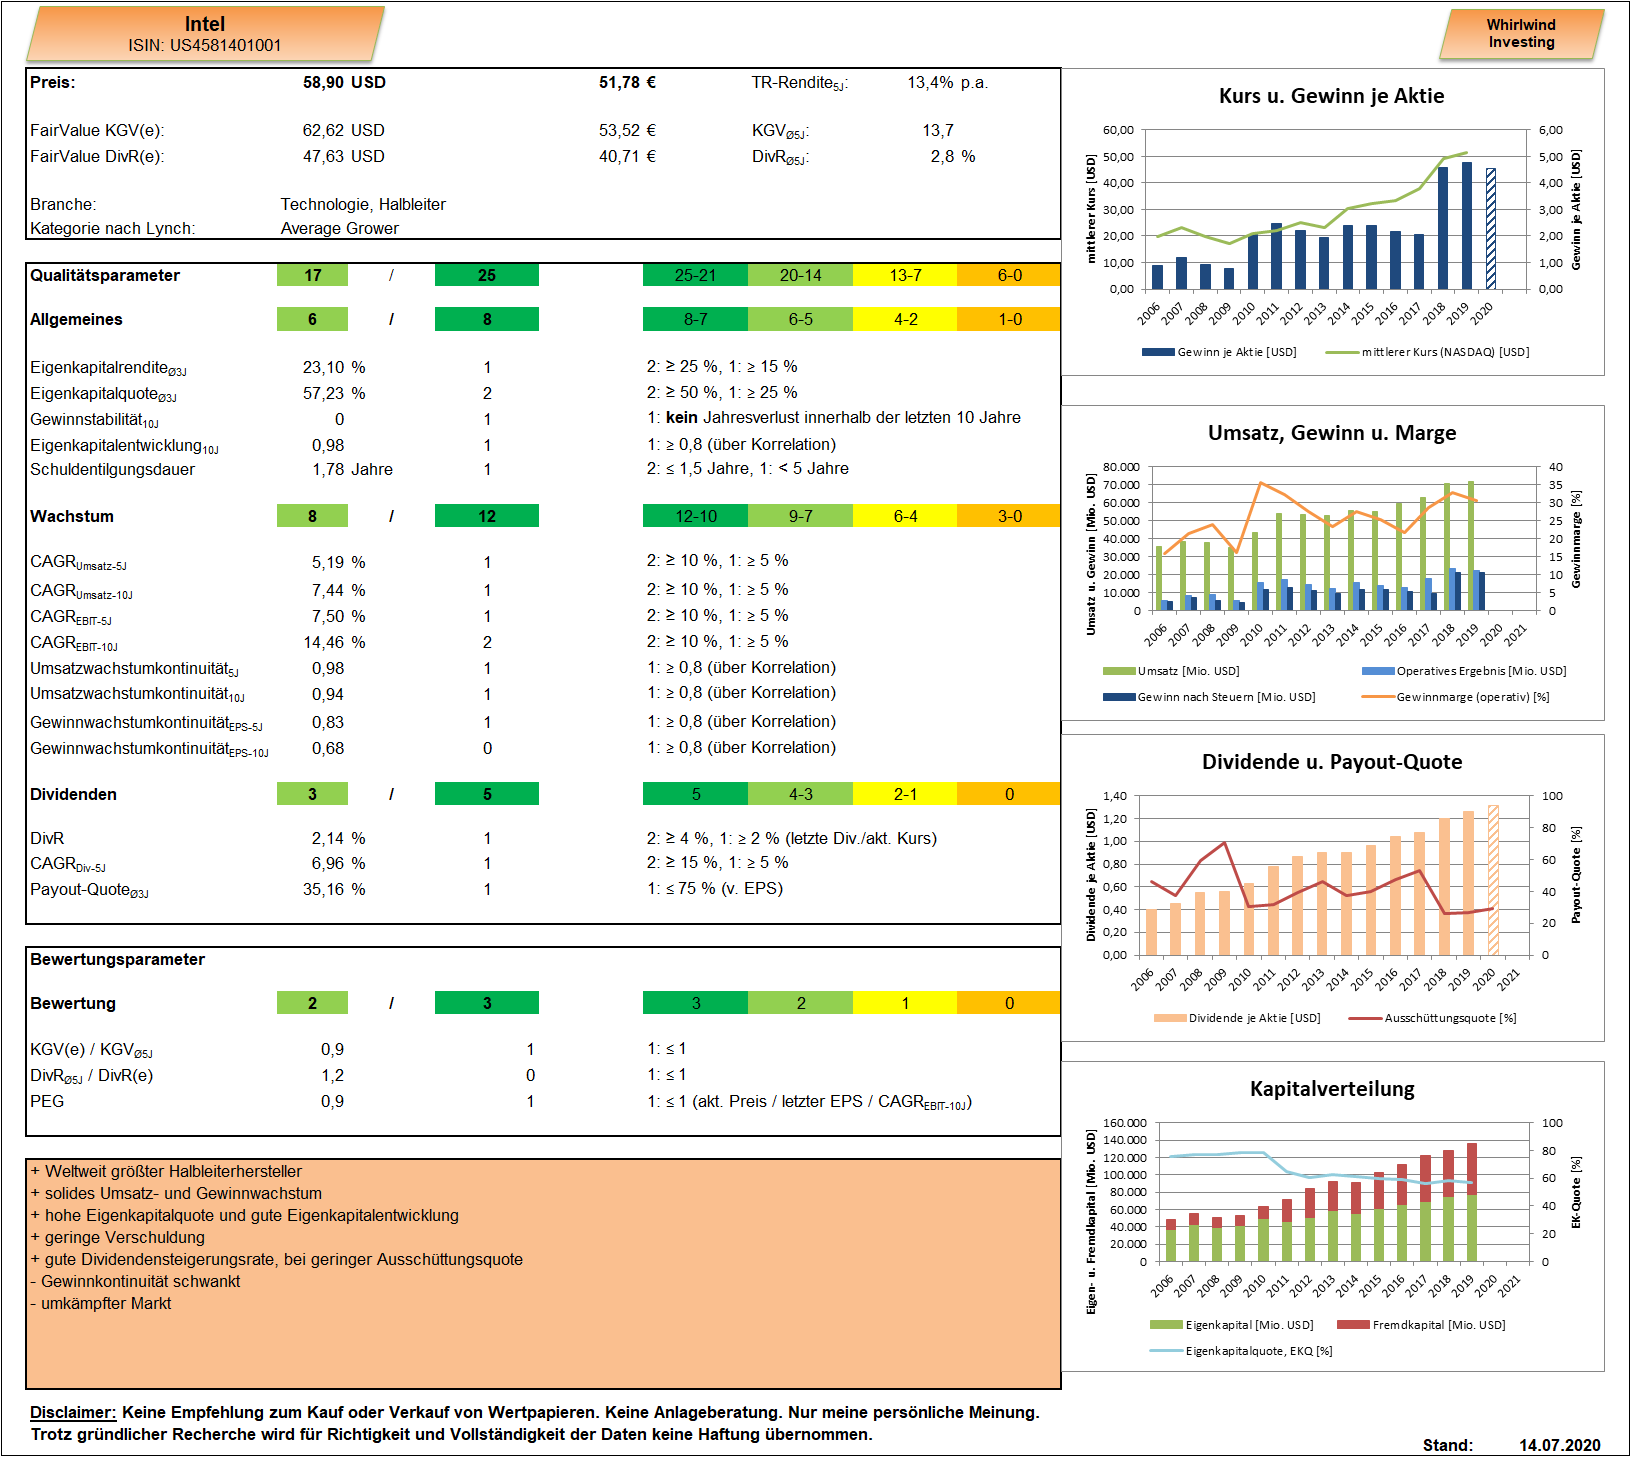Click the mittlerer Kurs (NASDAQ) legend entry
Viewport: 1631px width, 1457px height.
click(1427, 352)
